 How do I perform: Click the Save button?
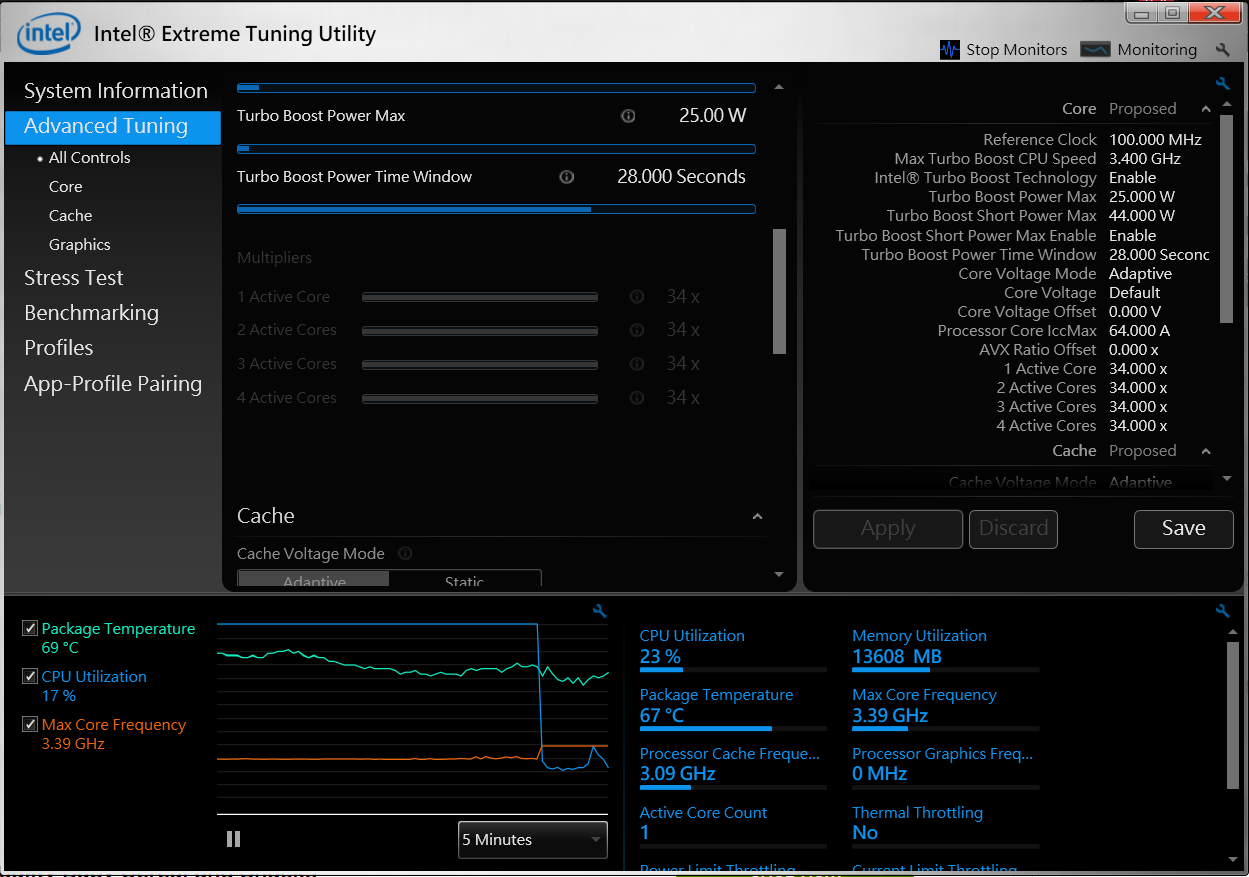point(1183,529)
